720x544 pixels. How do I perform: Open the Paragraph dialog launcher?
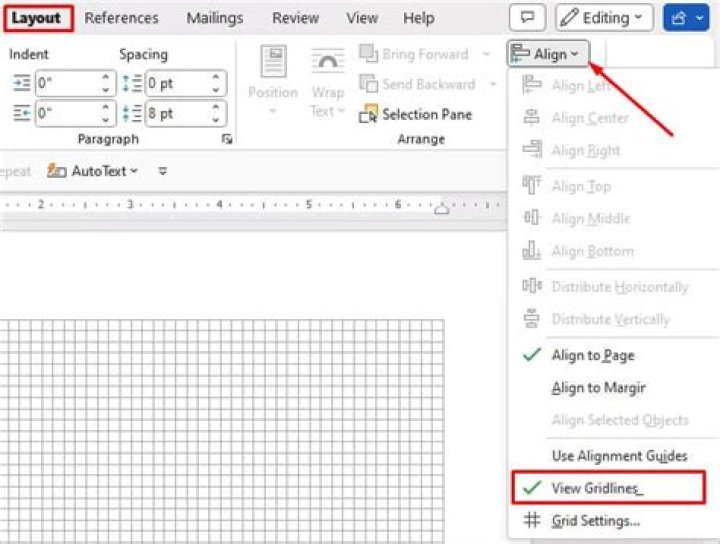pos(227,139)
